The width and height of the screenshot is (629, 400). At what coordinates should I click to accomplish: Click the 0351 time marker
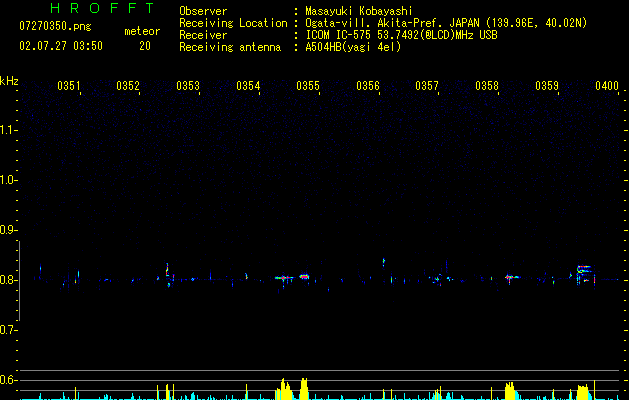coord(69,86)
